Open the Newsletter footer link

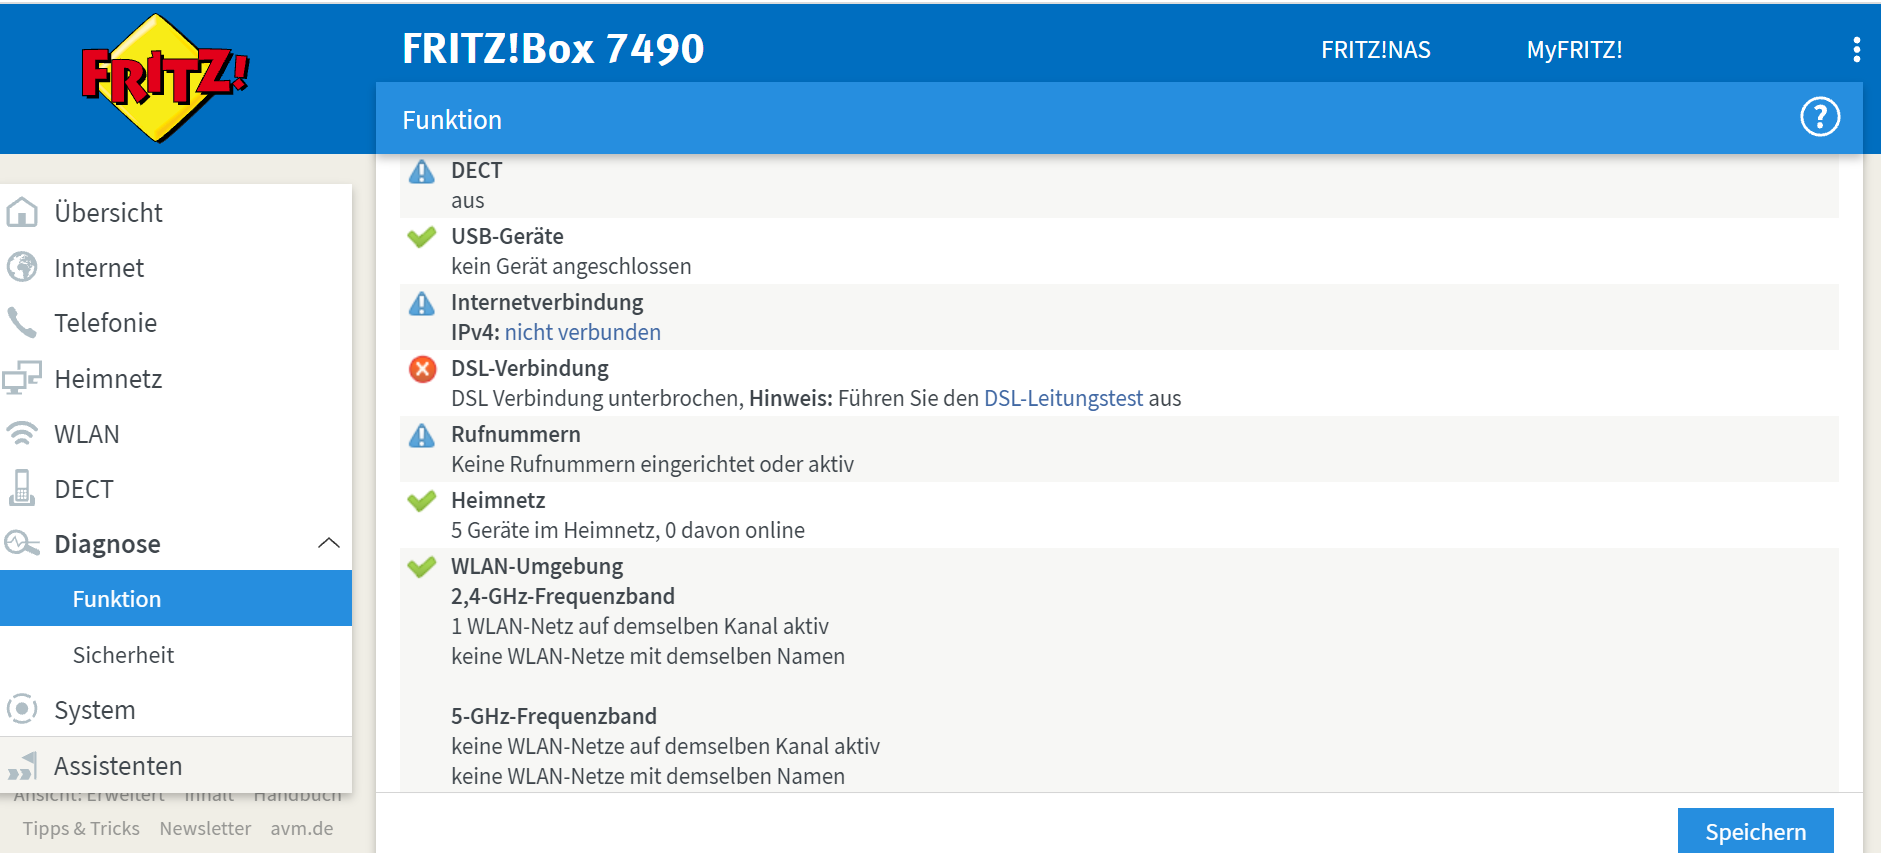click(x=205, y=828)
